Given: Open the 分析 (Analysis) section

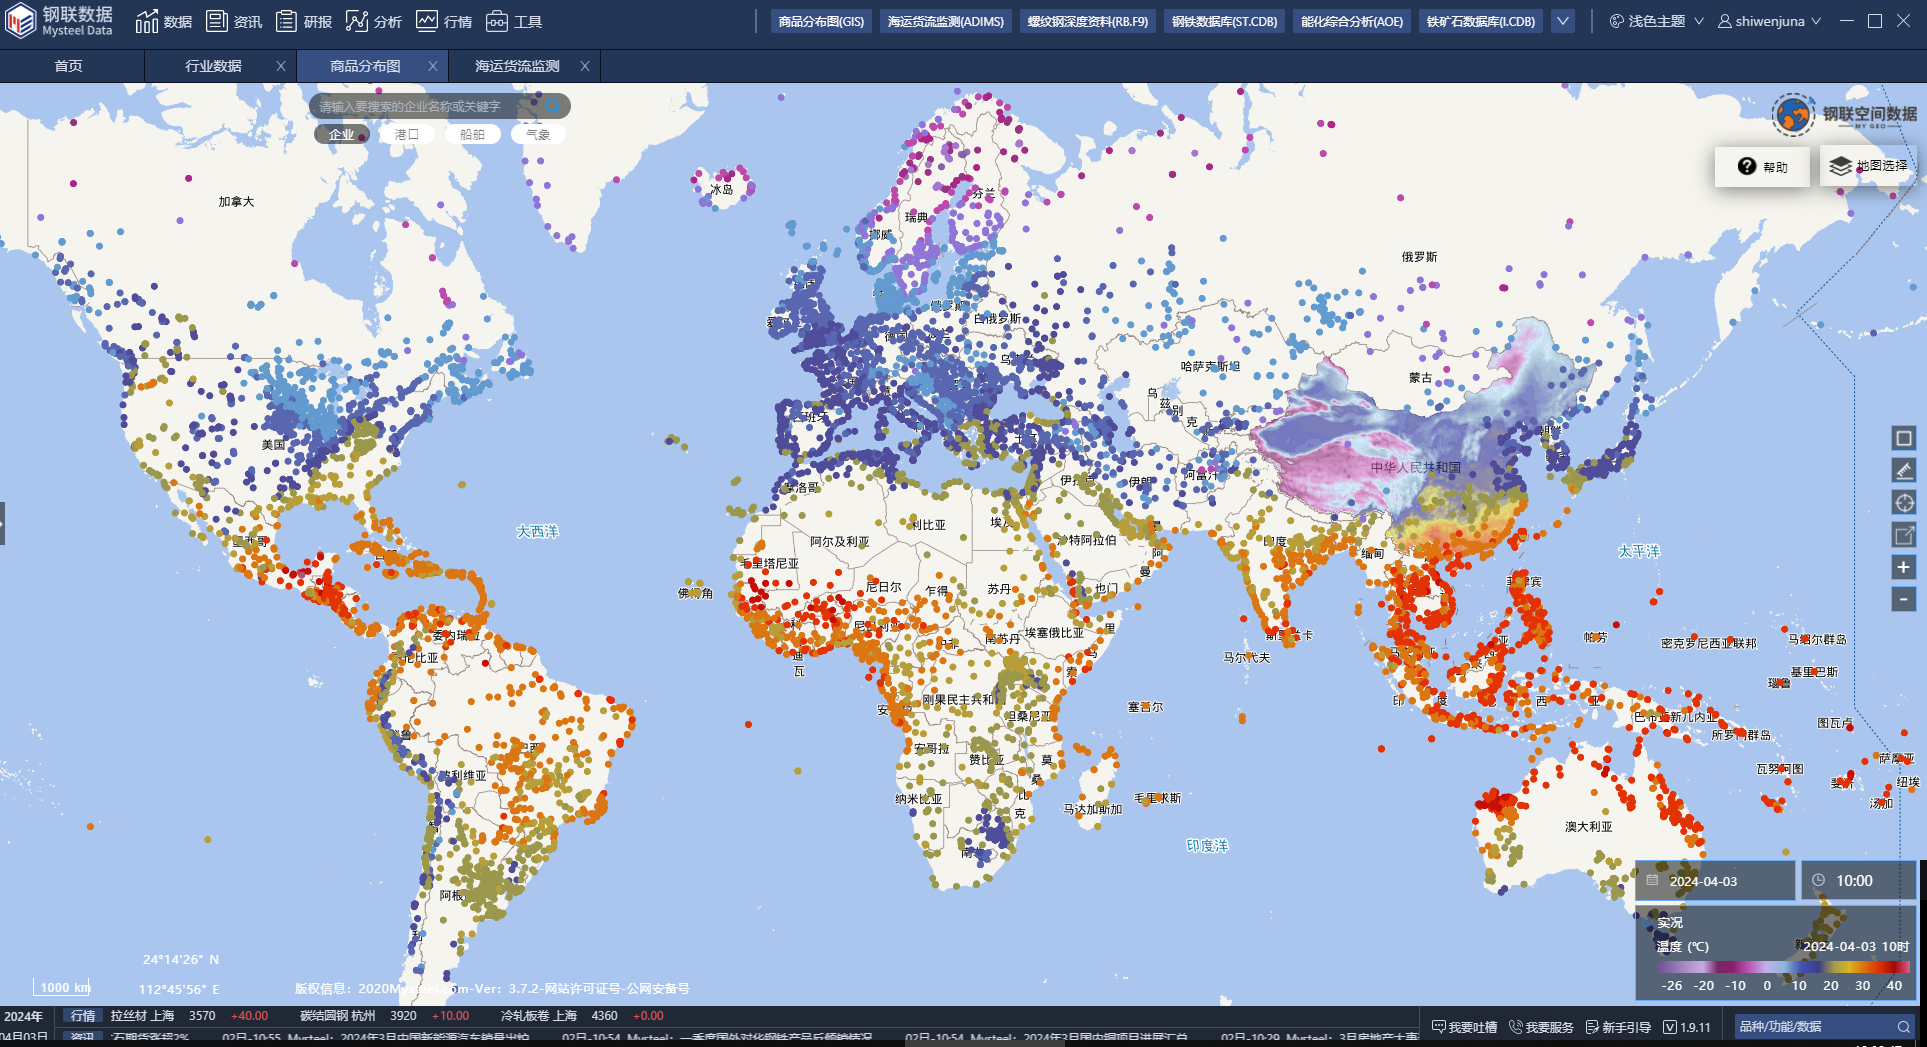Looking at the screenshot, I should click(x=374, y=21).
